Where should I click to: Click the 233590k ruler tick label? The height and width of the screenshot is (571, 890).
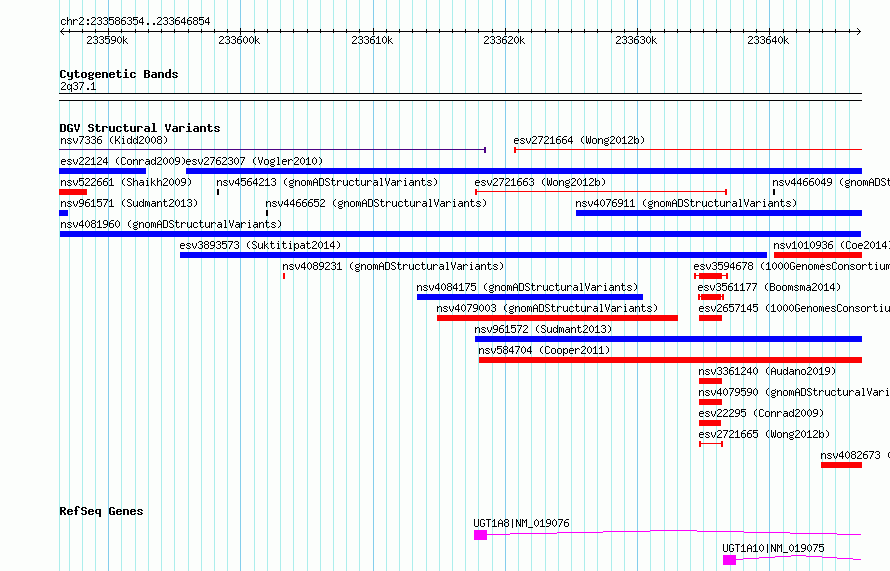107,40
